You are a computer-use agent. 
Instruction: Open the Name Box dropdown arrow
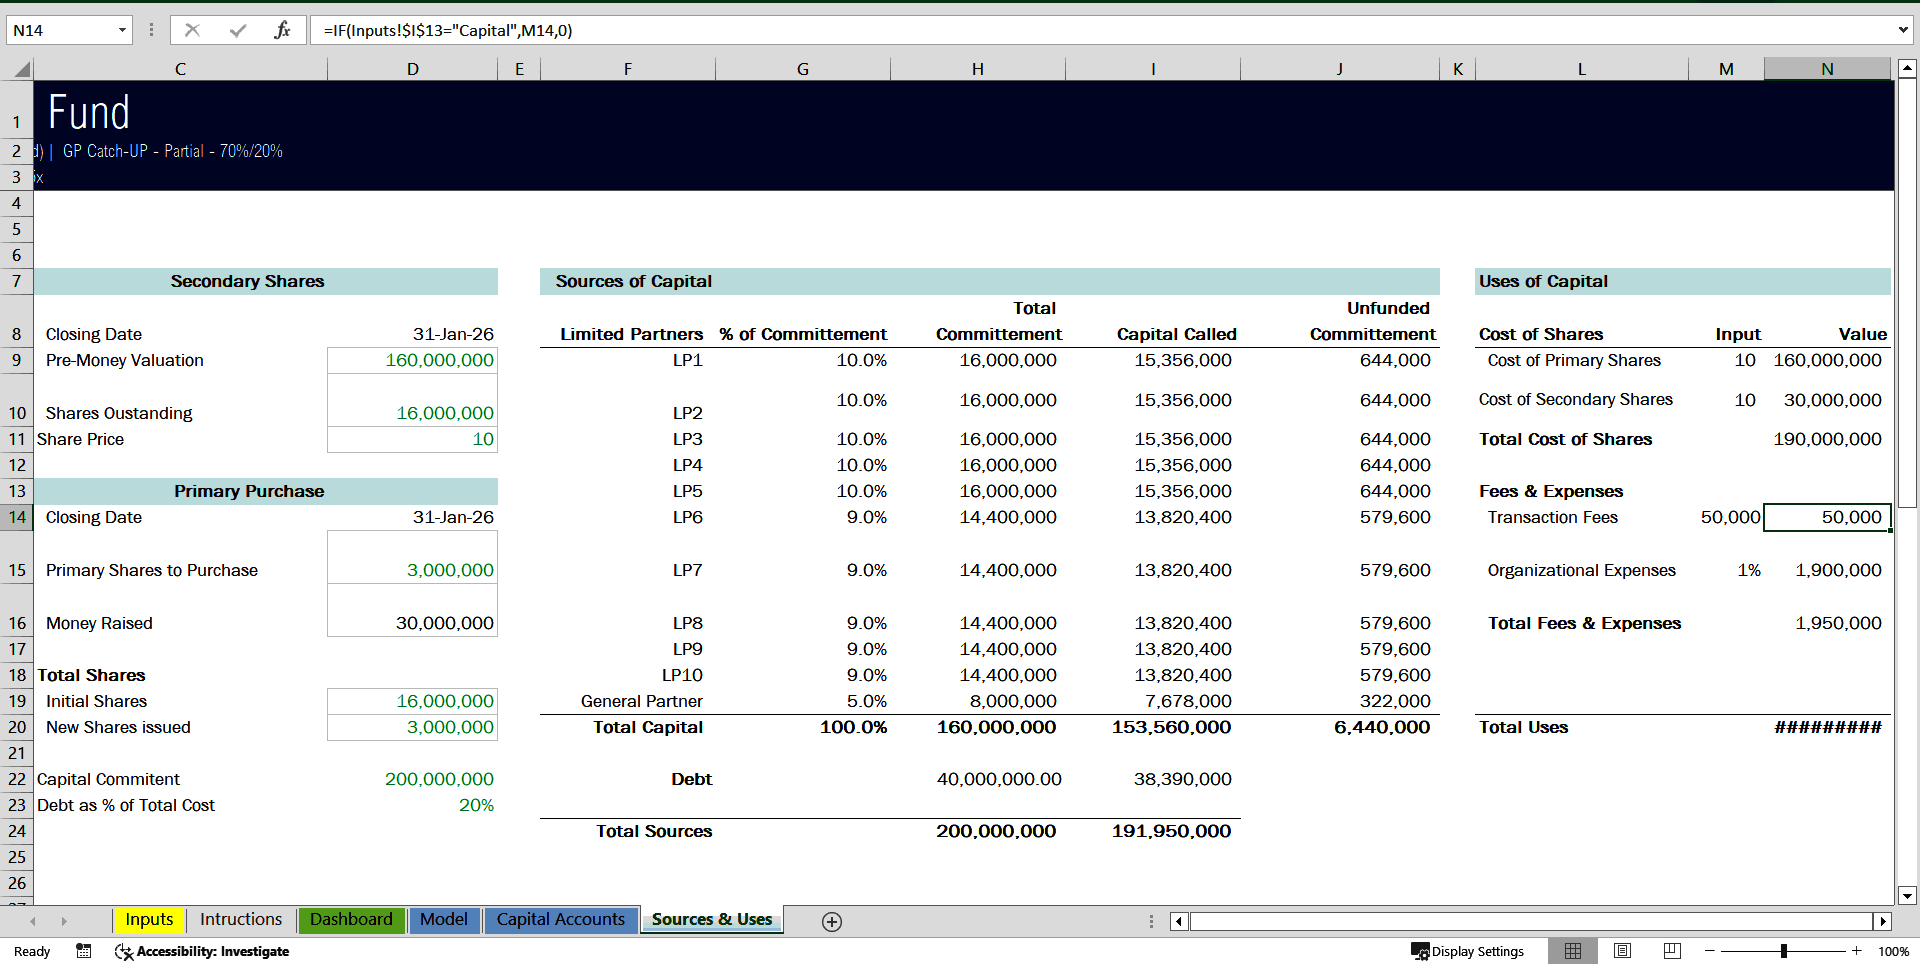[x=122, y=30]
